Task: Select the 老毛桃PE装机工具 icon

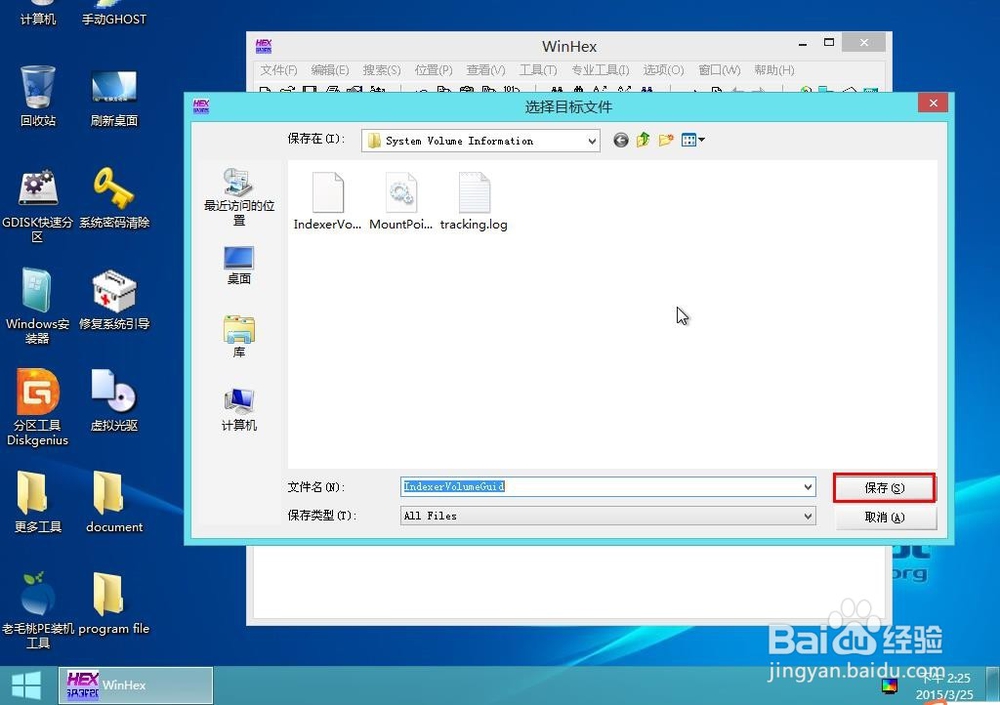Action: 38,611
